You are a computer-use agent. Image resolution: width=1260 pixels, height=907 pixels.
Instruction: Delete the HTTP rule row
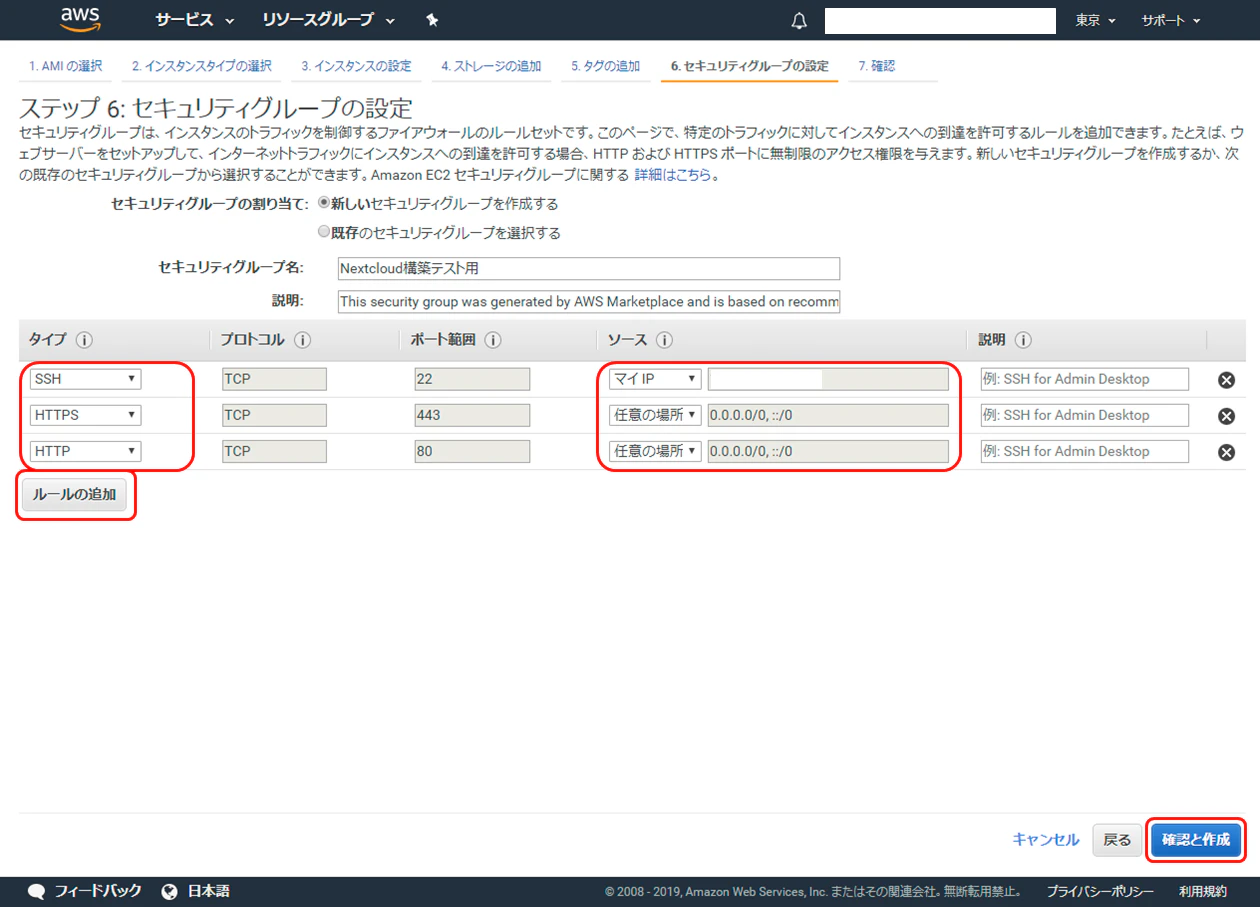click(x=1226, y=452)
